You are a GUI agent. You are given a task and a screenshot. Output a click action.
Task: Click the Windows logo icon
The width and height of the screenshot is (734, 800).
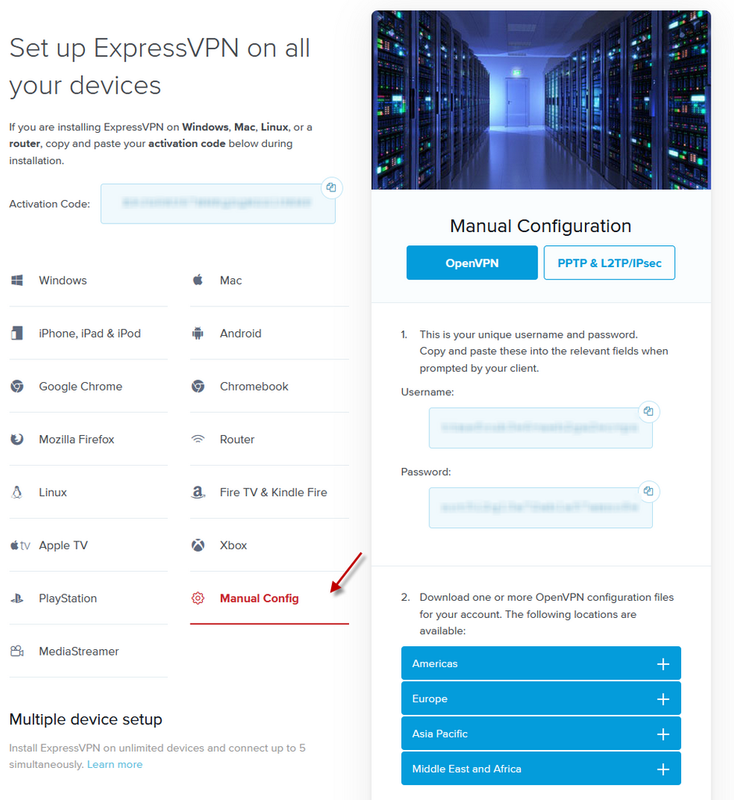click(17, 280)
